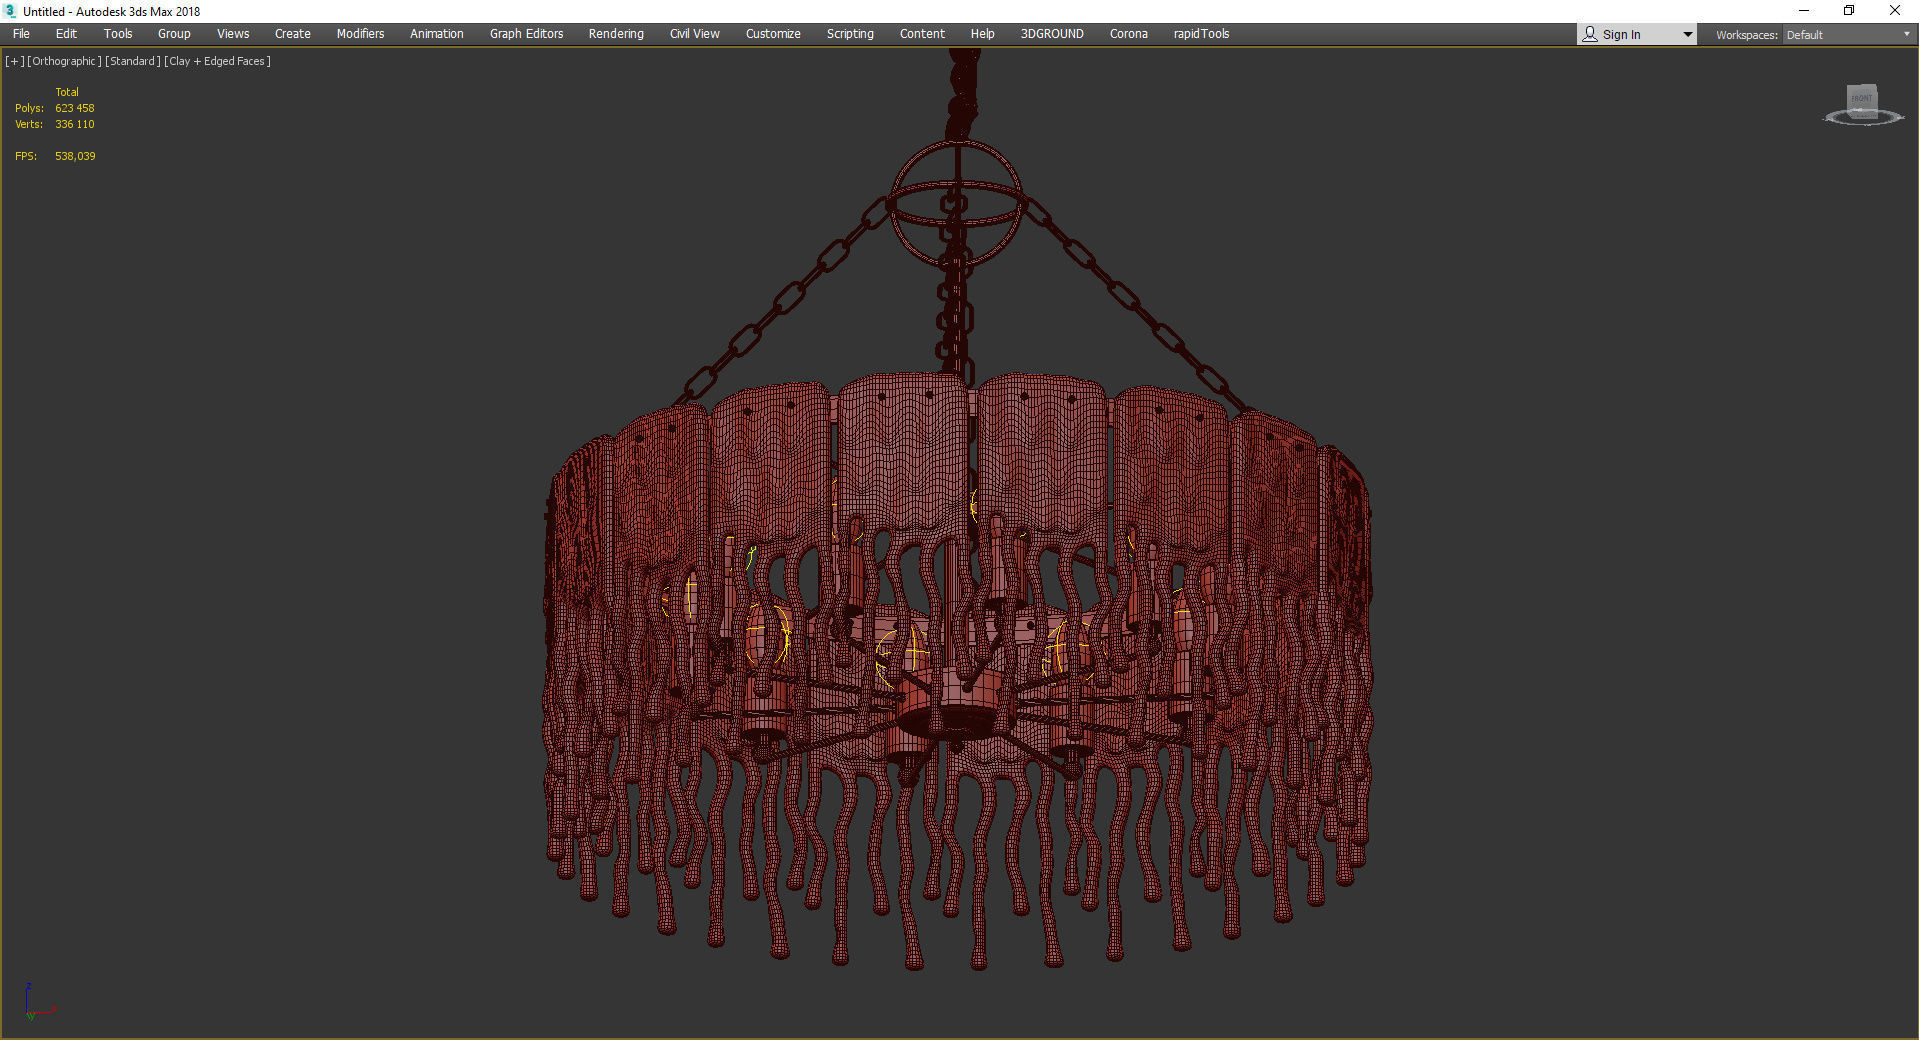The image size is (1919, 1040).
Task: Open the Rendering menu
Action: 616,34
